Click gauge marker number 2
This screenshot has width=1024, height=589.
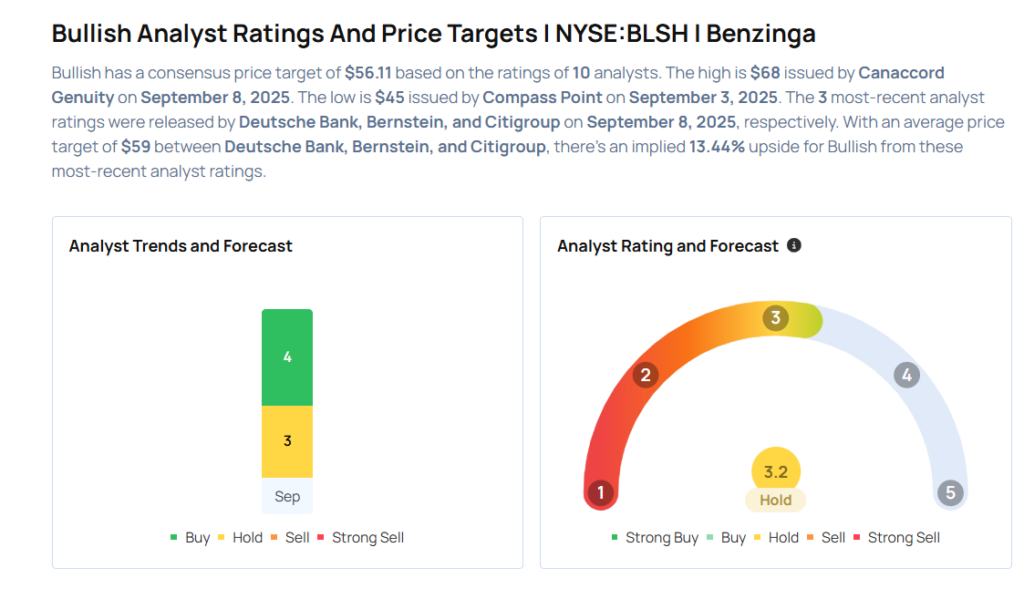tap(646, 375)
